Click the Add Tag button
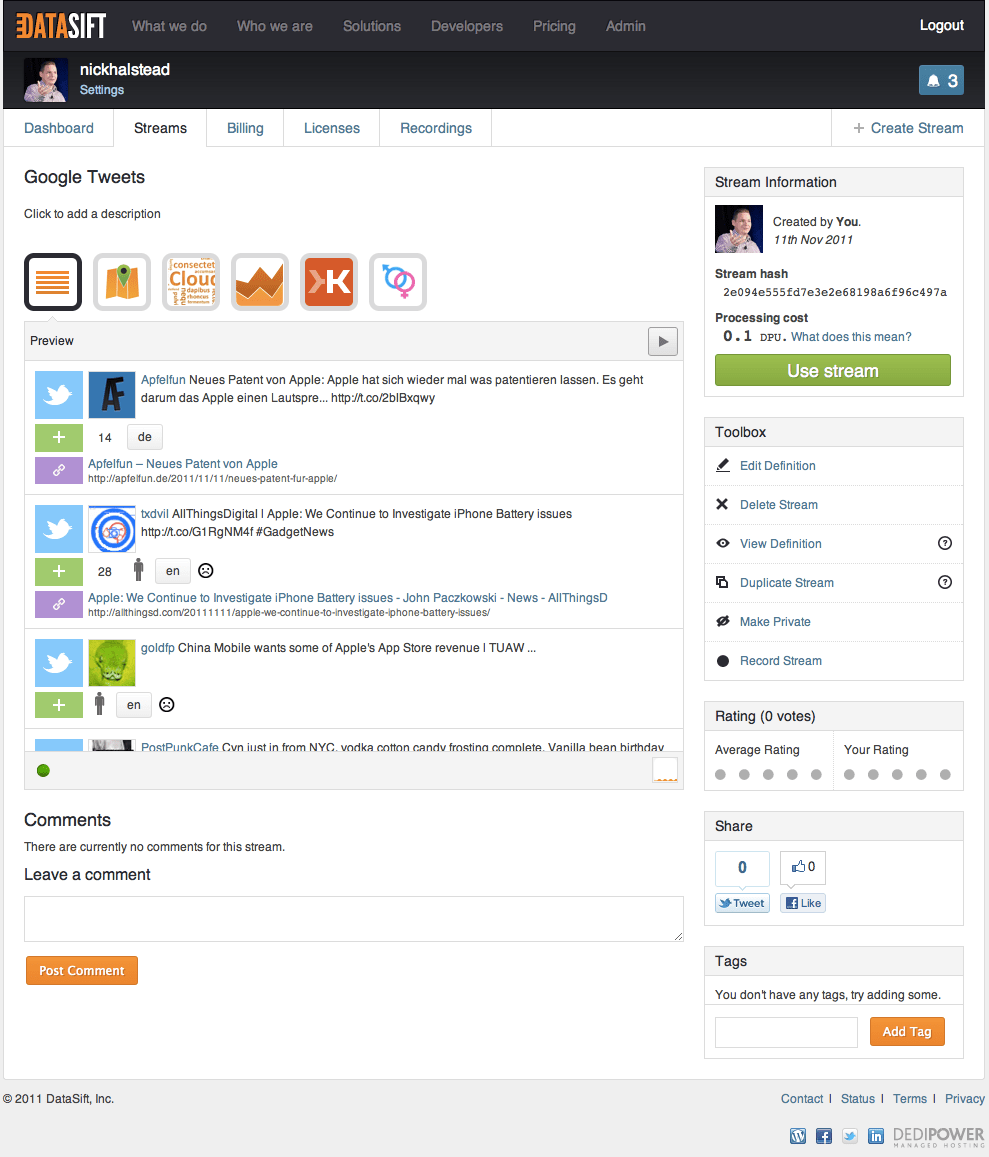The height and width of the screenshot is (1157, 989). pos(907,1032)
